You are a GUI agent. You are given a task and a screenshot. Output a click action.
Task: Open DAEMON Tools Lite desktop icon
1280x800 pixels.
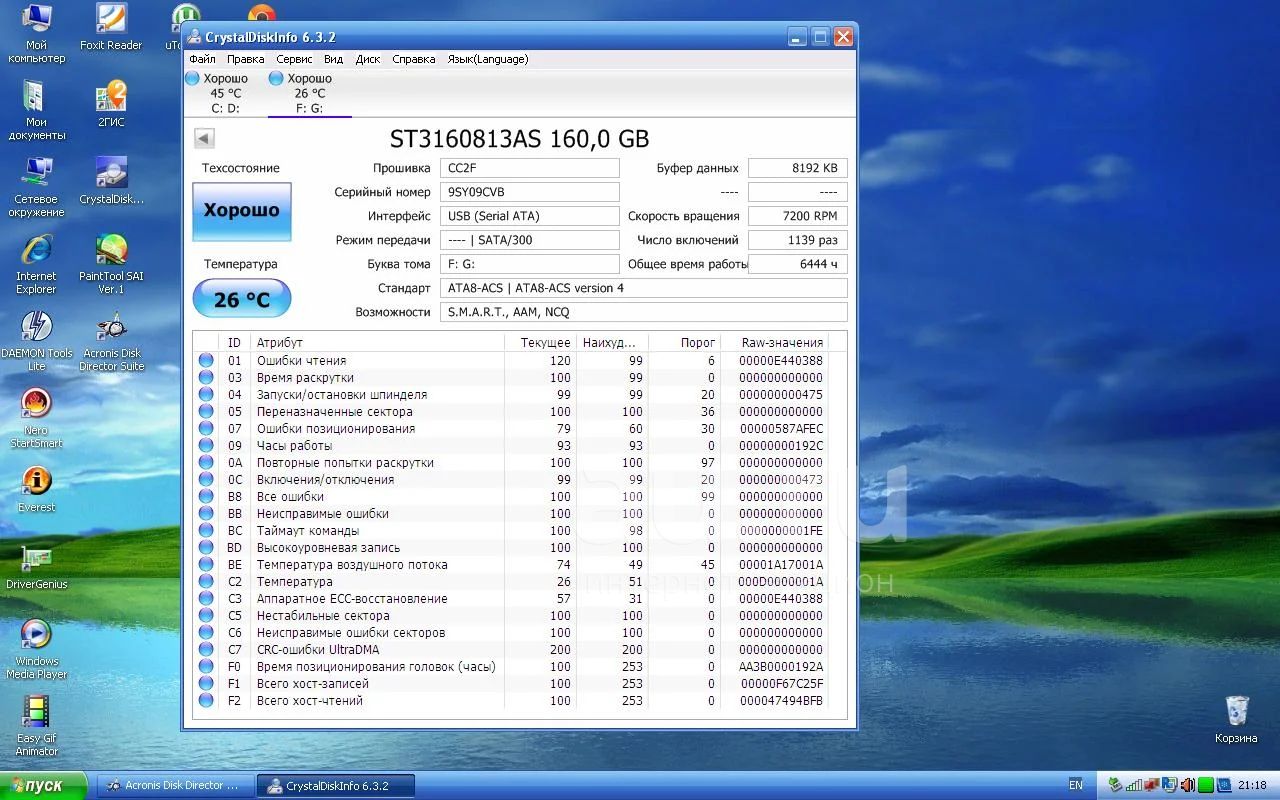tap(36, 342)
